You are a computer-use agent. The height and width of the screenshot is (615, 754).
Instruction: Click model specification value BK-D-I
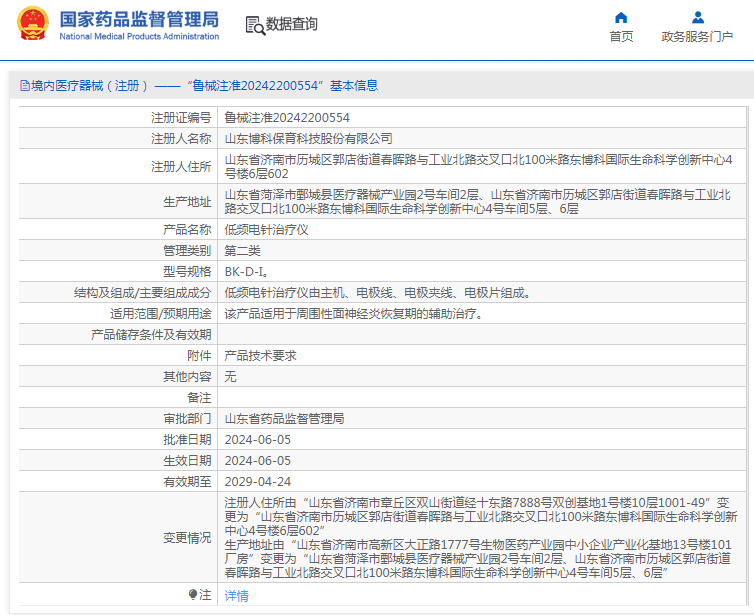point(246,272)
